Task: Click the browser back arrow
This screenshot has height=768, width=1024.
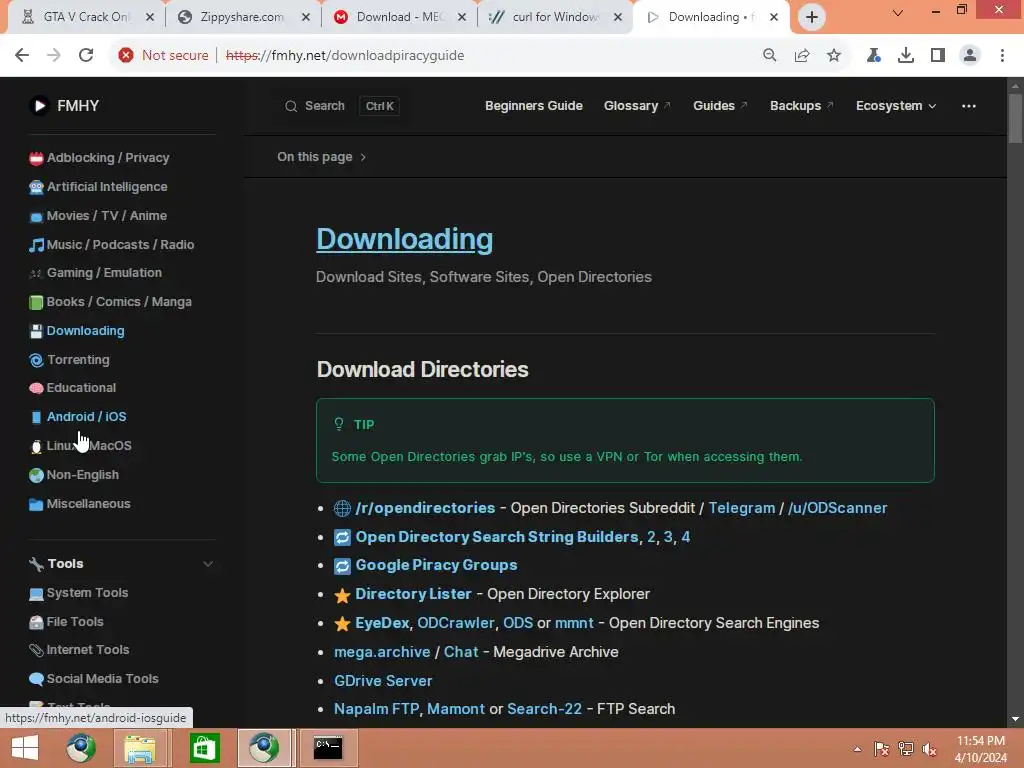Action: (22, 56)
